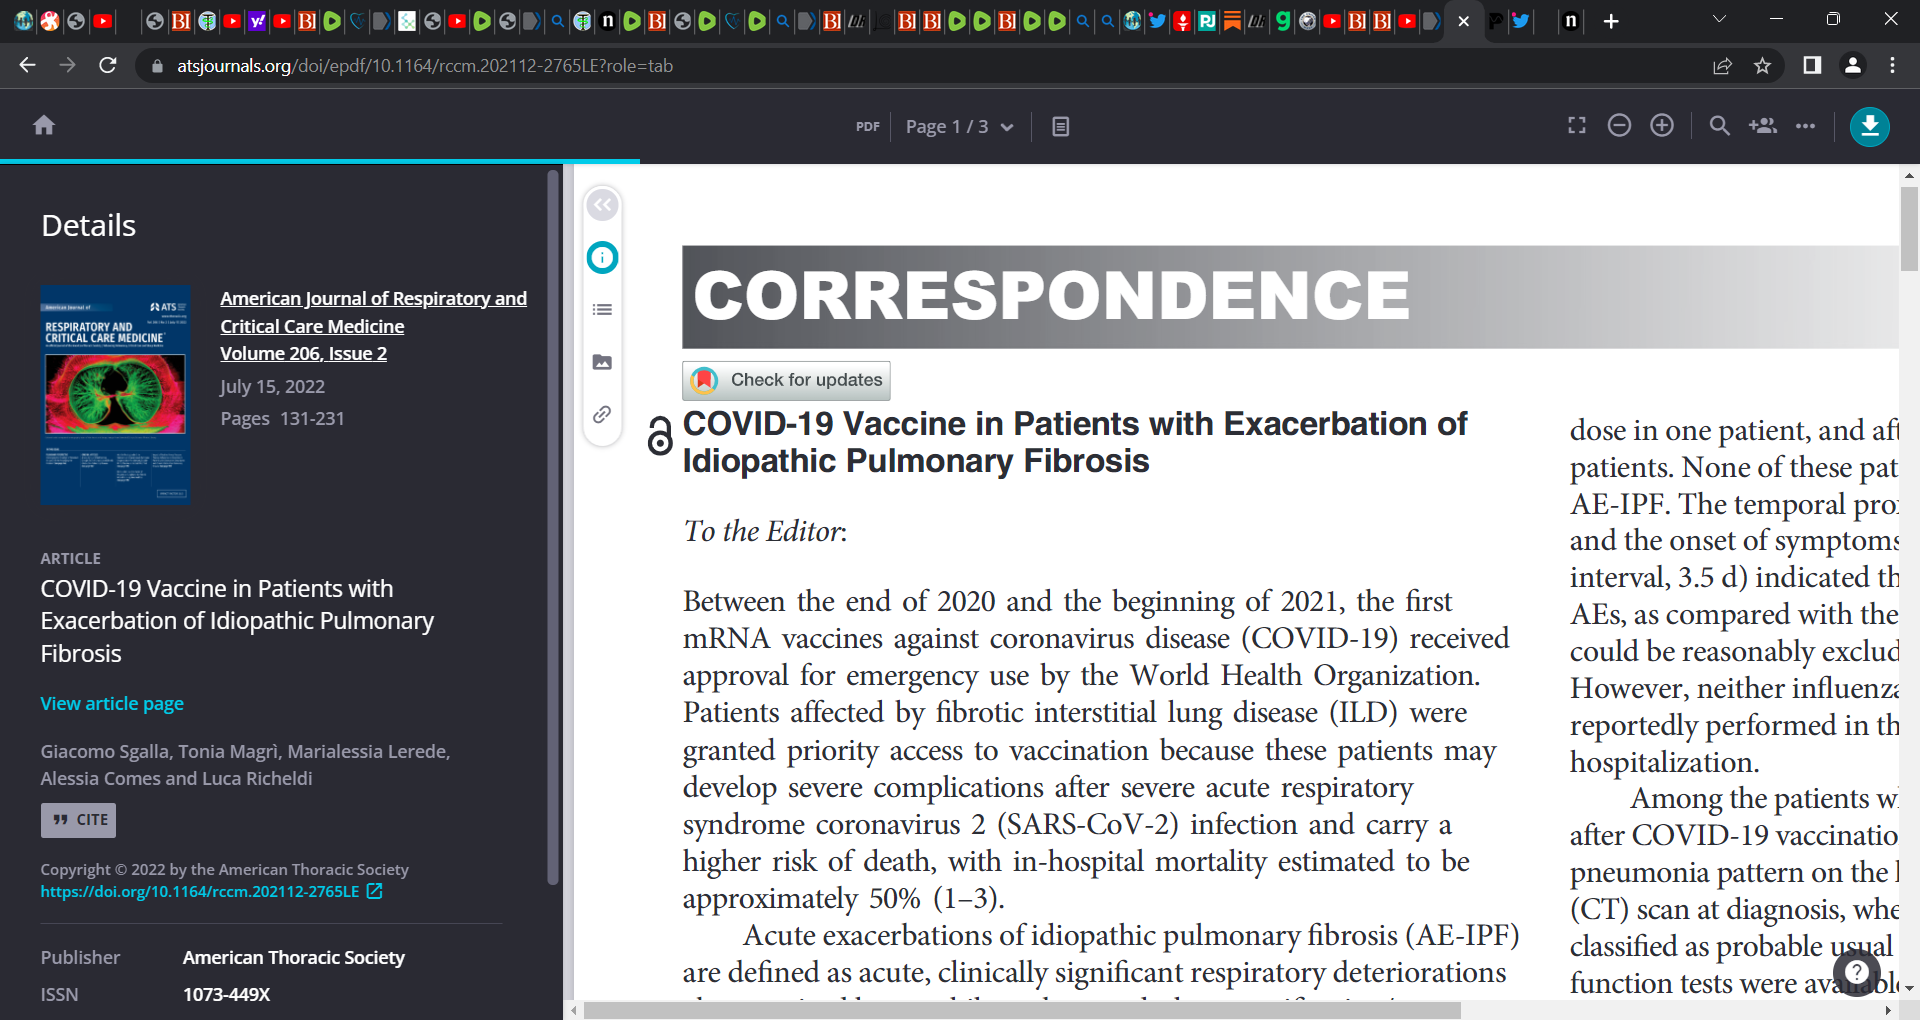Select the info details panel icon
This screenshot has width=1920, height=1020.
(602, 258)
